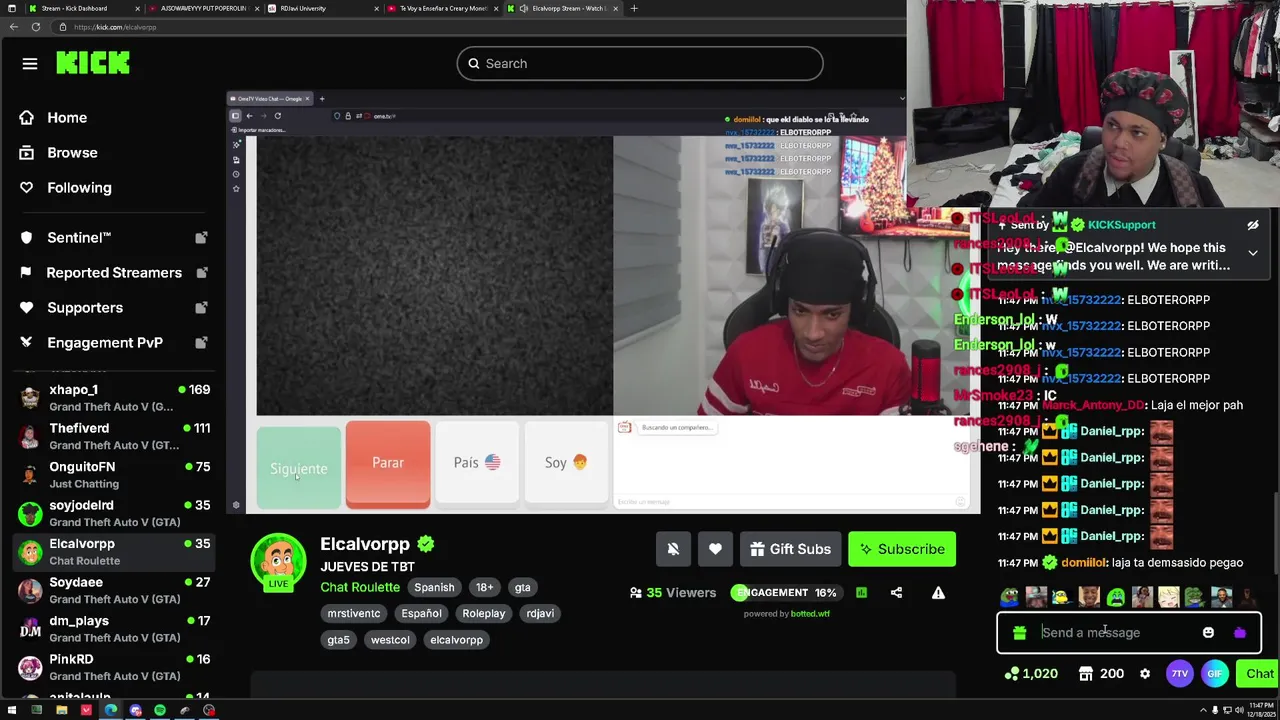Open the 7TV emotes button

[1180, 674]
